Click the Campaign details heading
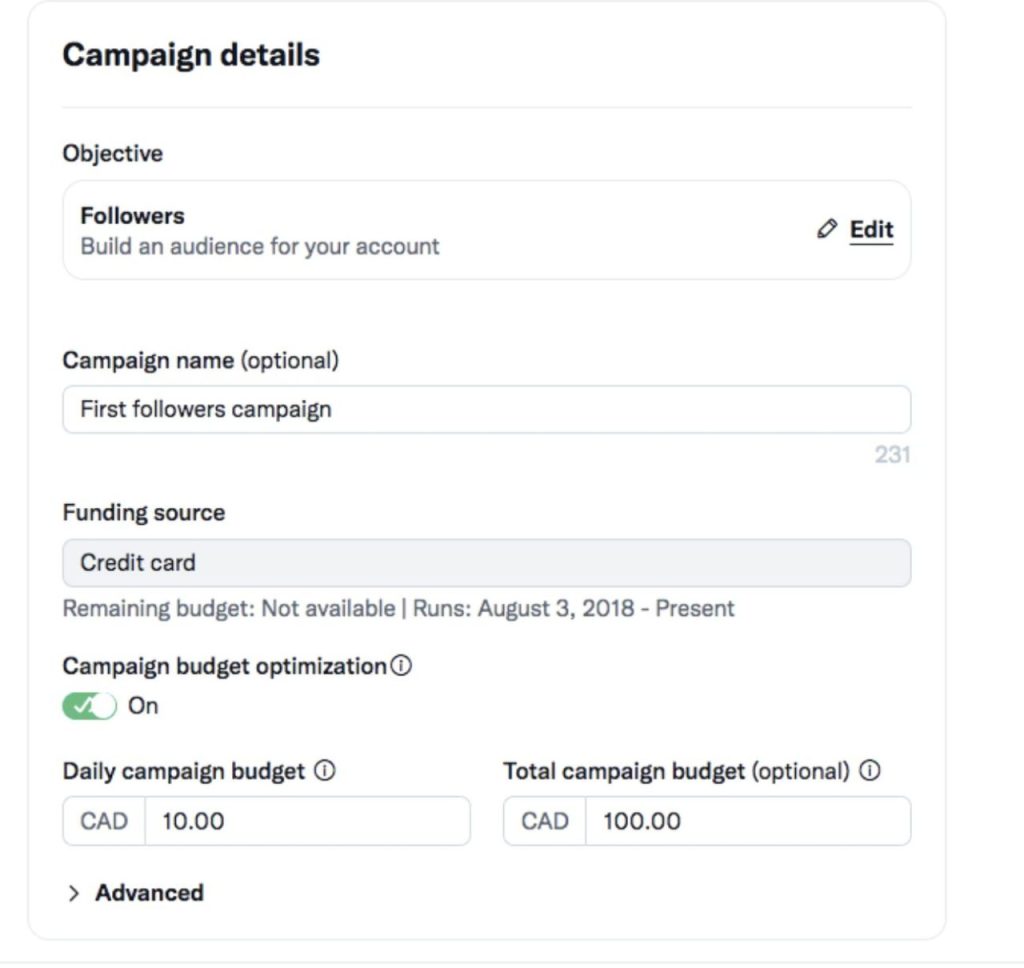The image size is (1024, 968). point(191,55)
